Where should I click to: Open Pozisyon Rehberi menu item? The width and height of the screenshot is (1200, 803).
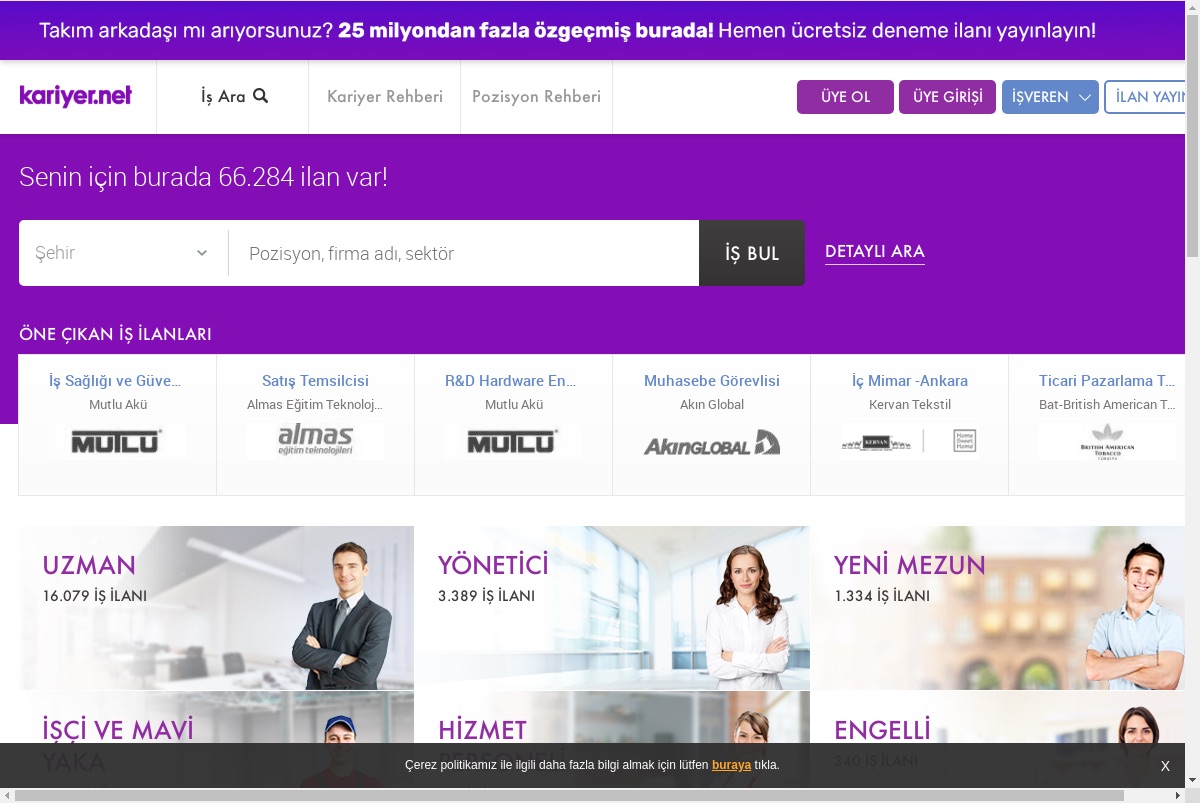click(x=537, y=97)
